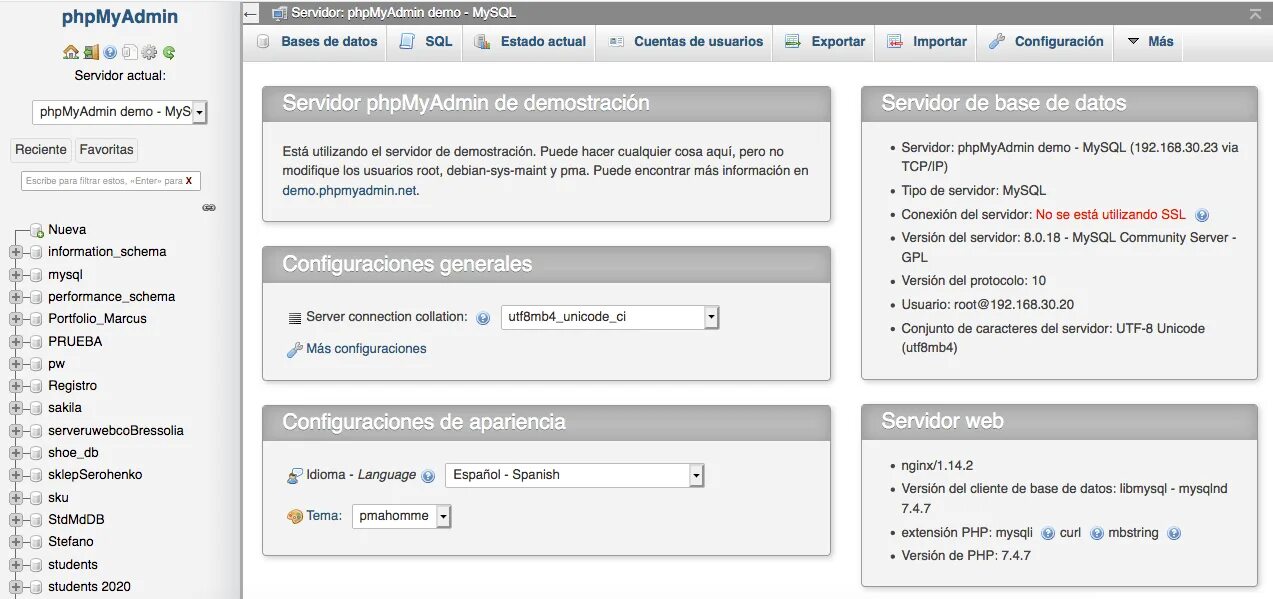Click the Servidor: phpMyAdmin demo breadcrumb link
The height and width of the screenshot is (599, 1273).
404,13
